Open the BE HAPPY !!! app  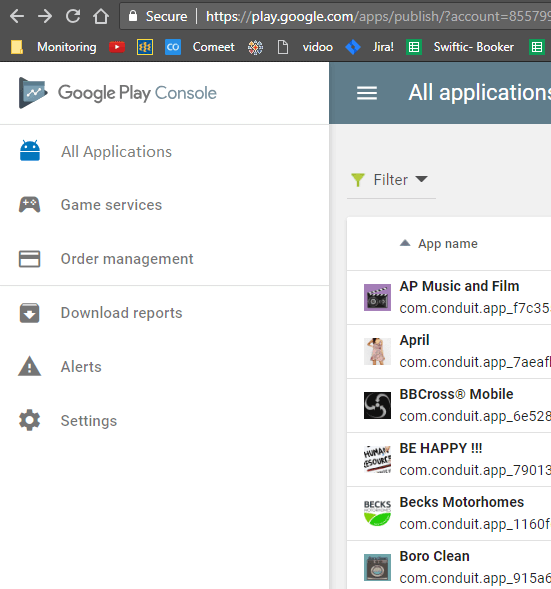(x=441, y=449)
